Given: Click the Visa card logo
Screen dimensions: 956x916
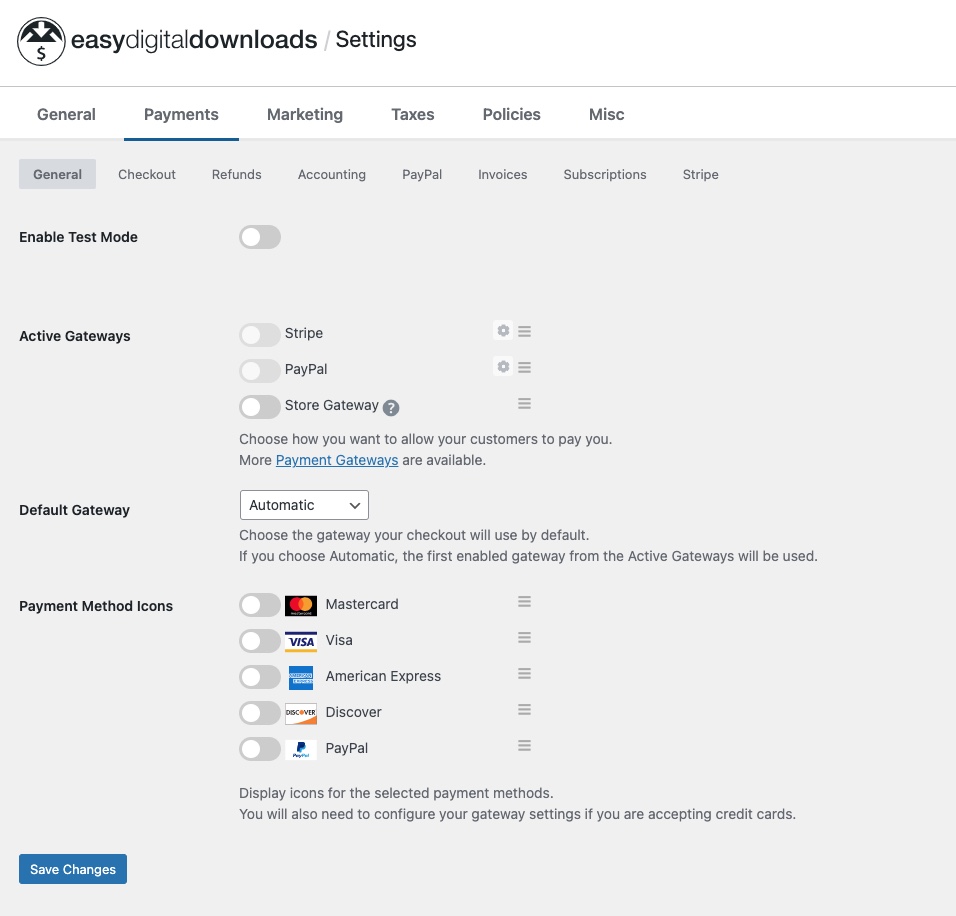Looking at the screenshot, I should pyautogui.click(x=301, y=642).
